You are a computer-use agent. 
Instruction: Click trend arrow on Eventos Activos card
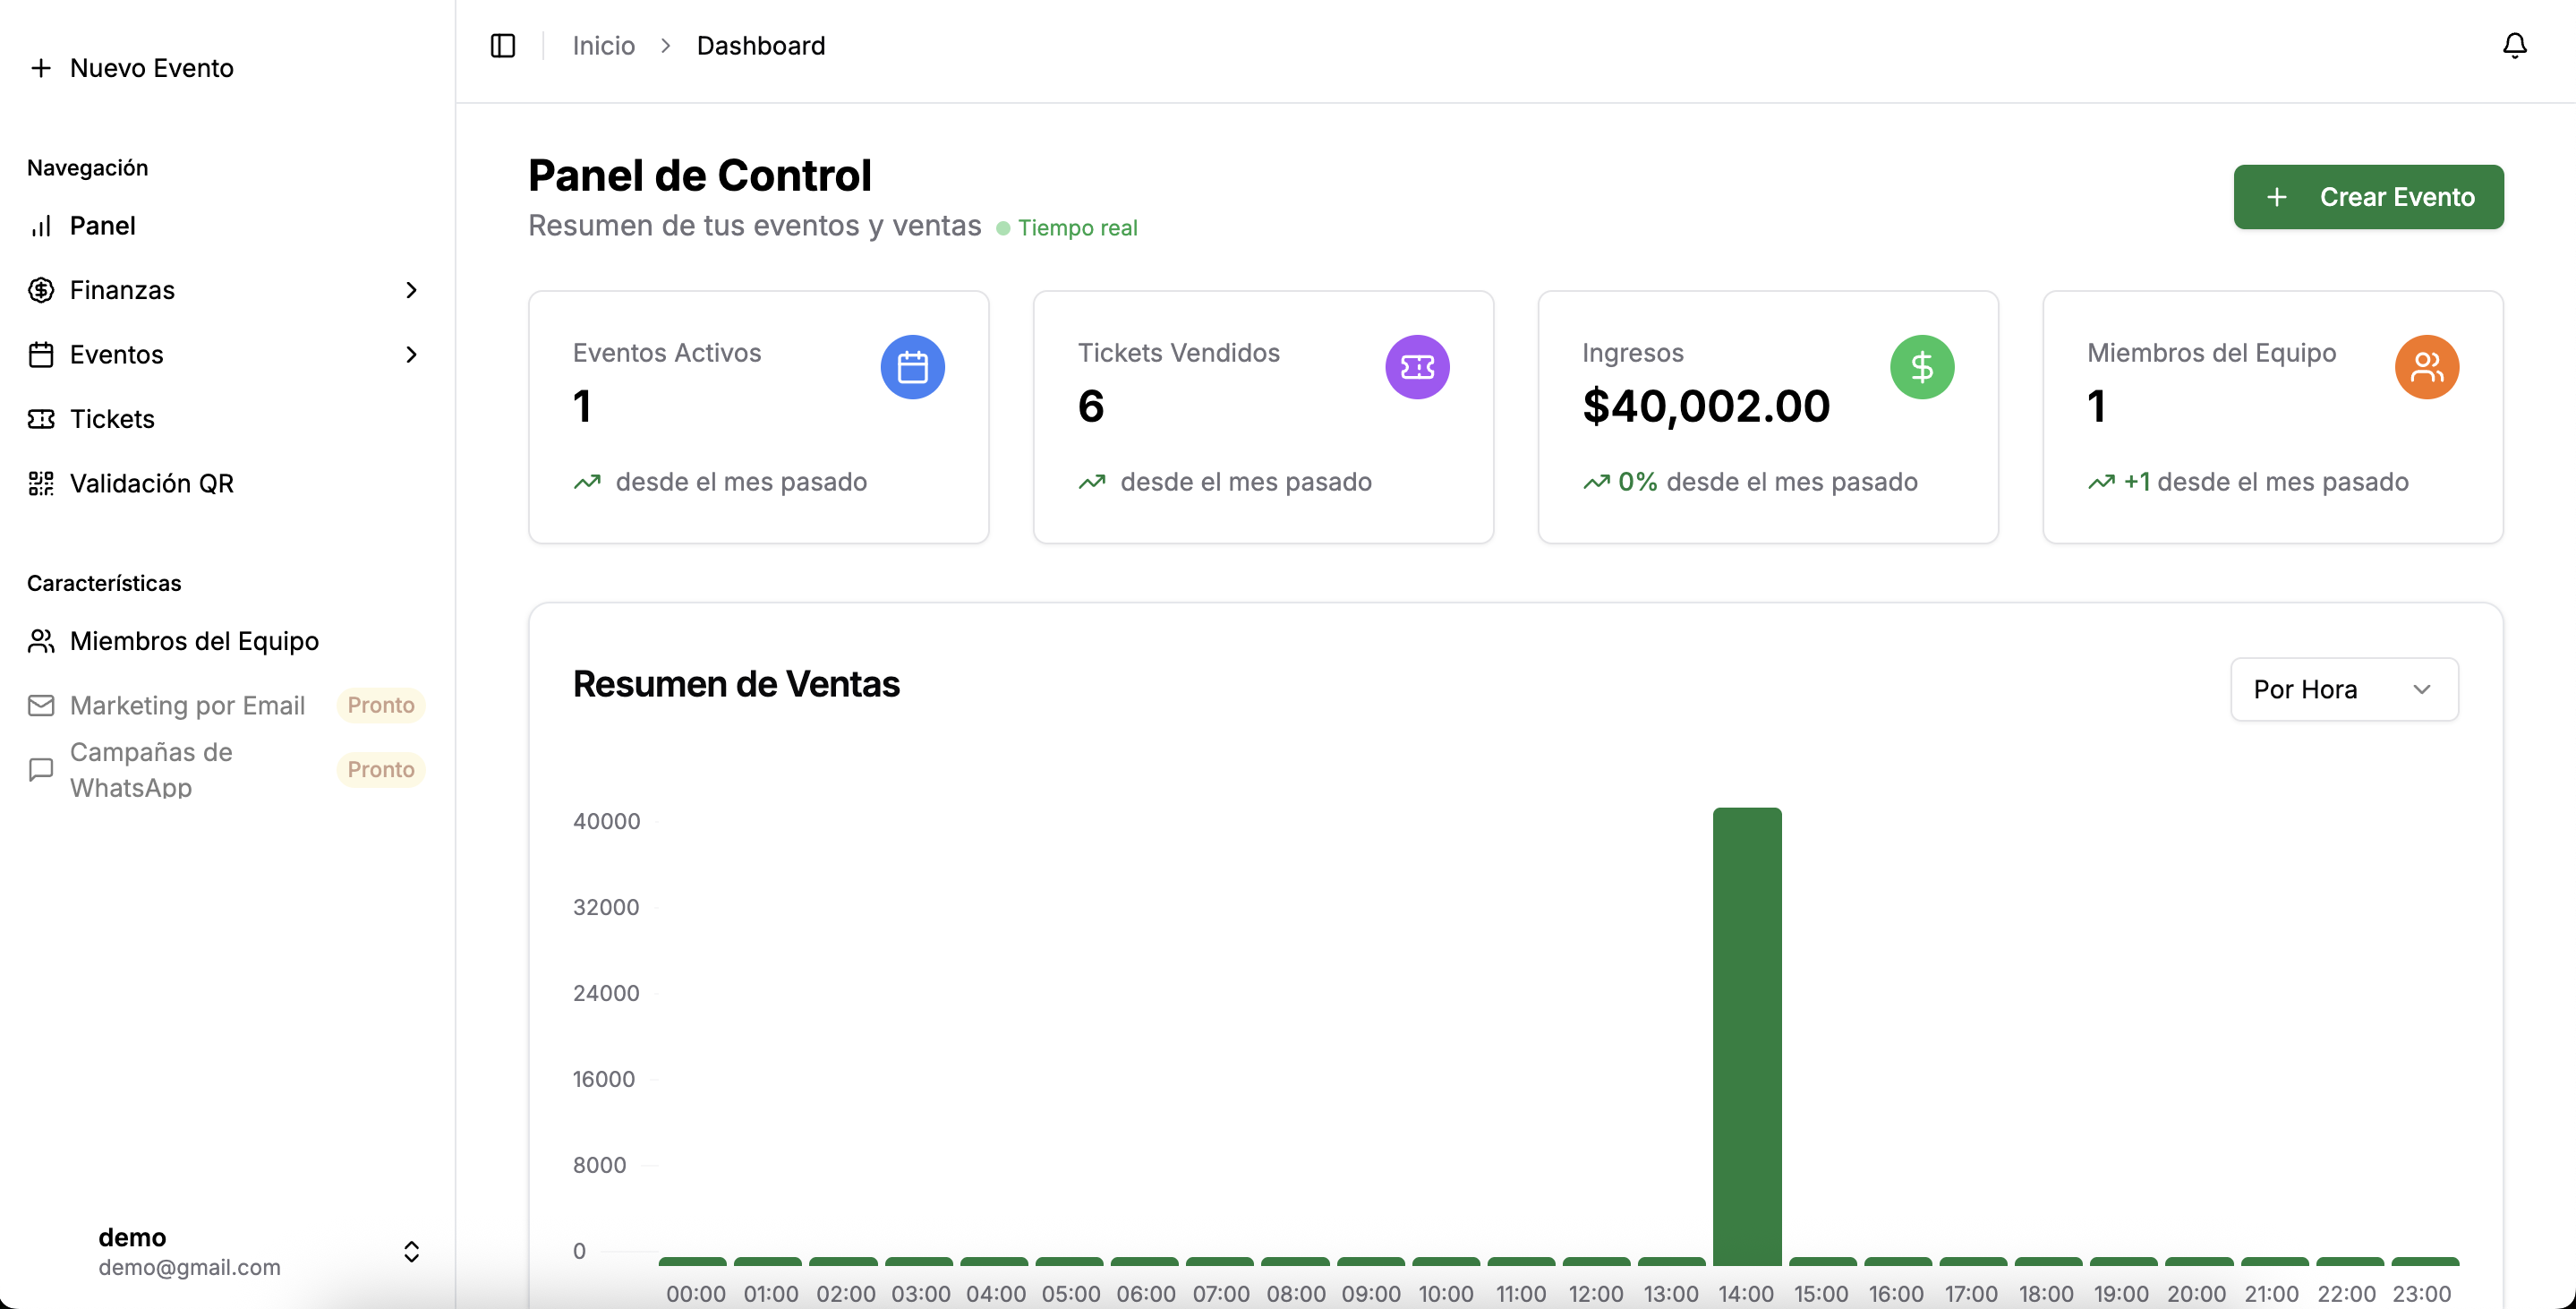587,482
